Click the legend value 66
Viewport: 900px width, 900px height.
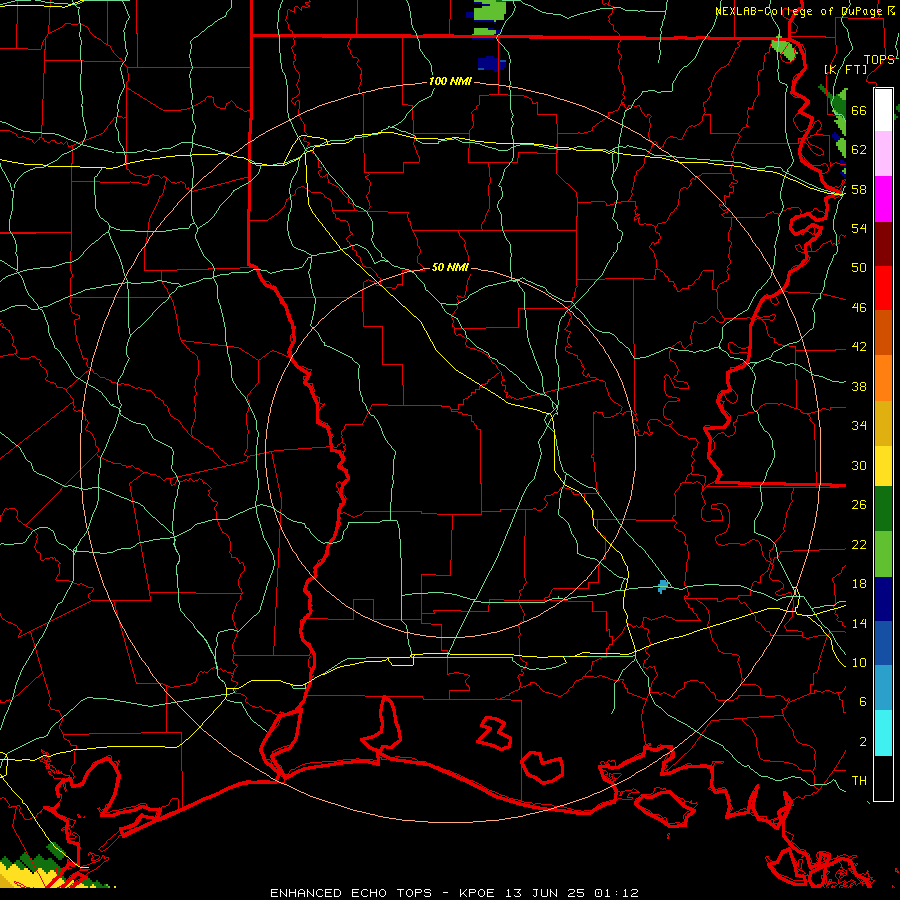click(859, 111)
